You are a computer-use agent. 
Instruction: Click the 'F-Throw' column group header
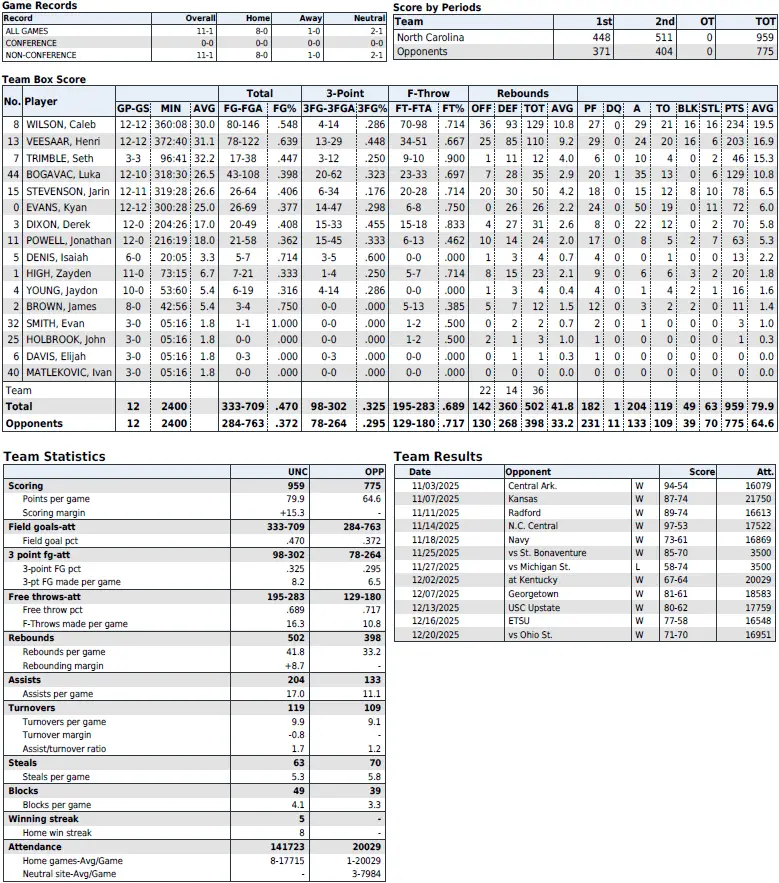(x=431, y=94)
